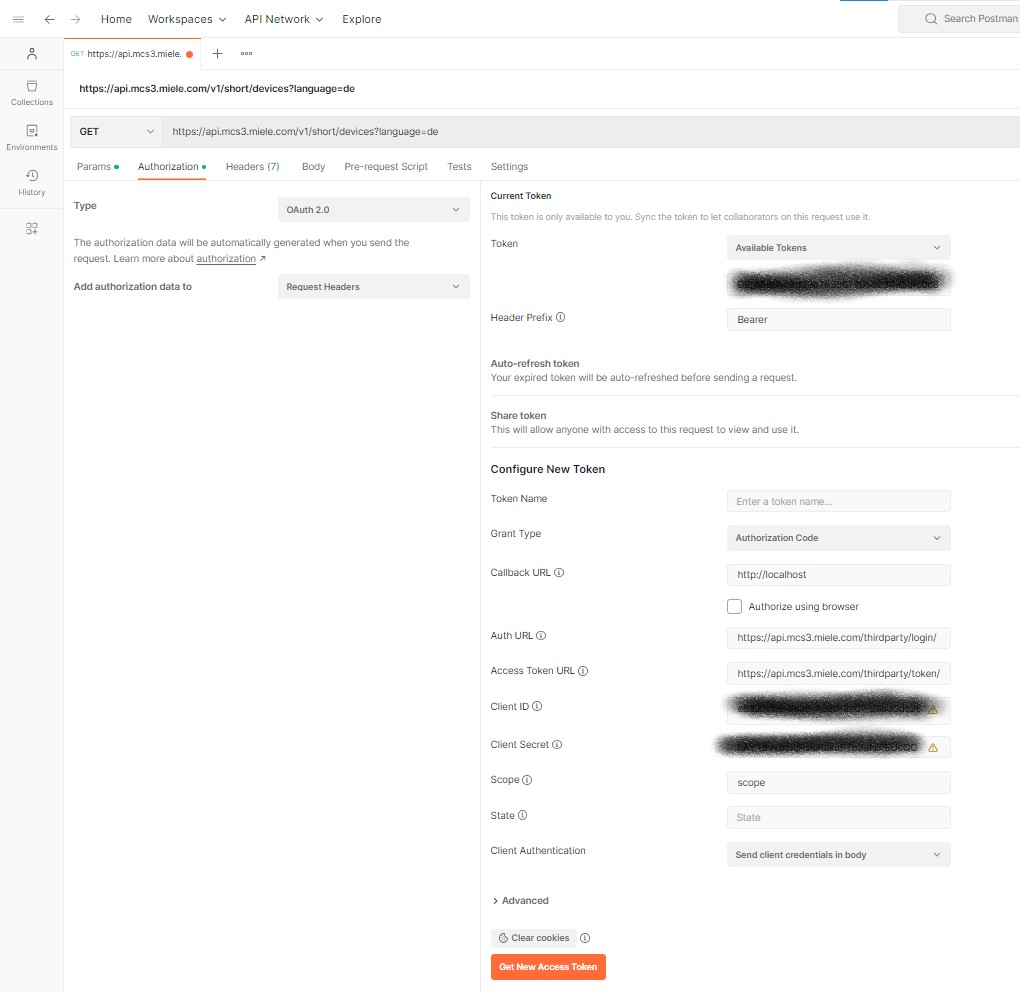This screenshot has height=992, width=1020.
Task: Show Access Token URL info icon
Action: tap(583, 671)
